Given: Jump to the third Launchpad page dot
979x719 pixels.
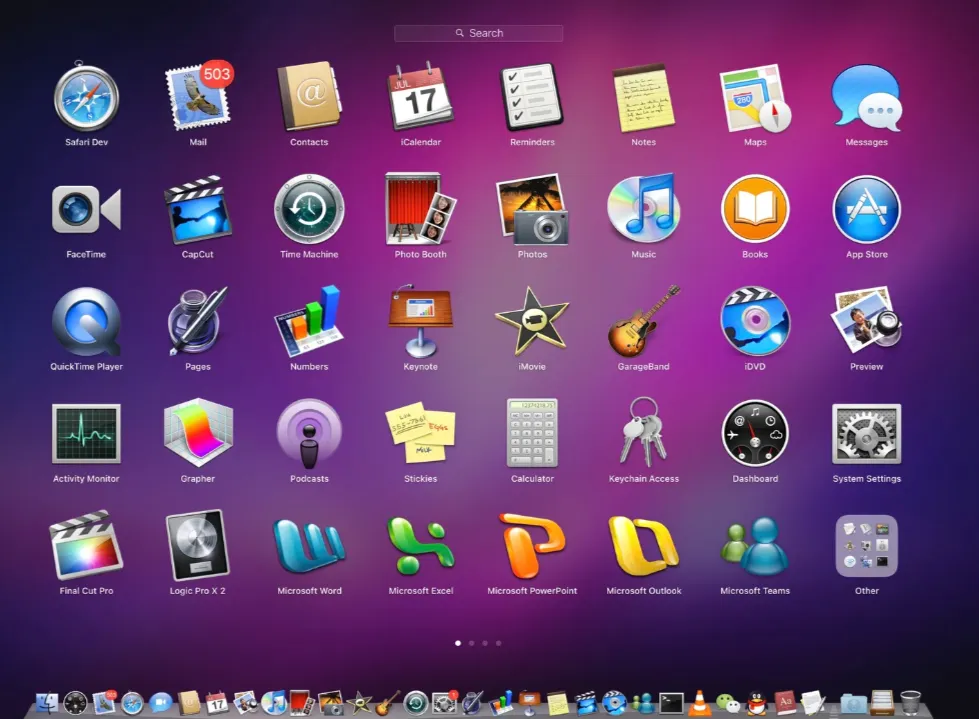Looking at the screenshot, I should tap(485, 643).
